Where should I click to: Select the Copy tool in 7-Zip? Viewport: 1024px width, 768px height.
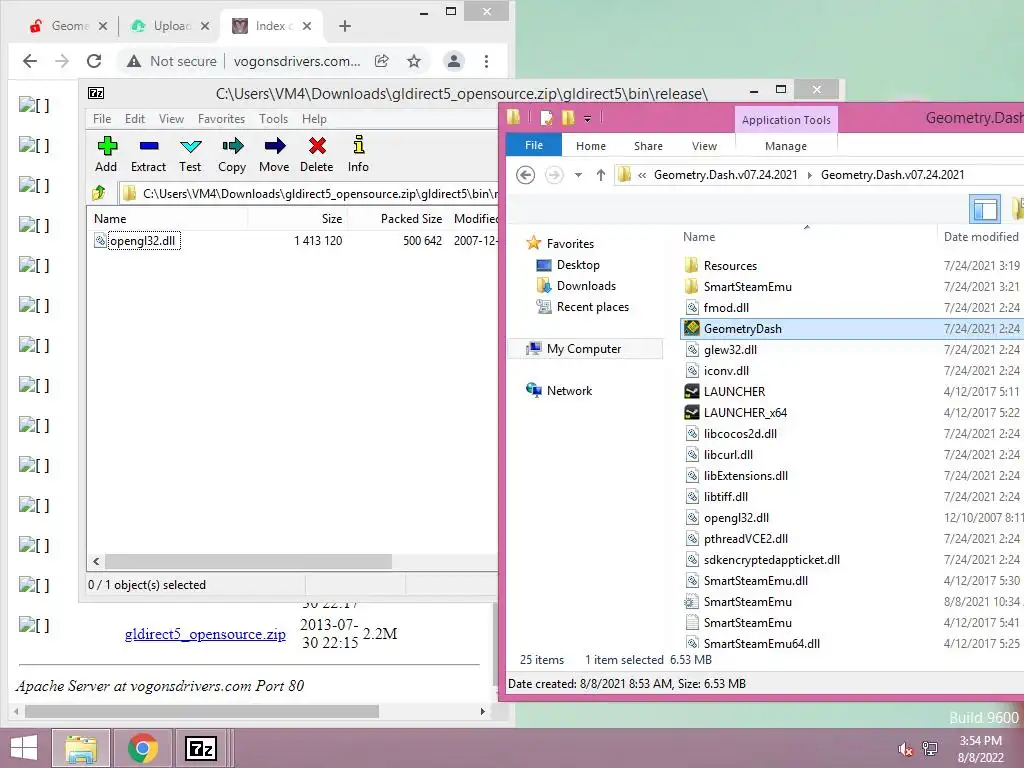coord(232,154)
